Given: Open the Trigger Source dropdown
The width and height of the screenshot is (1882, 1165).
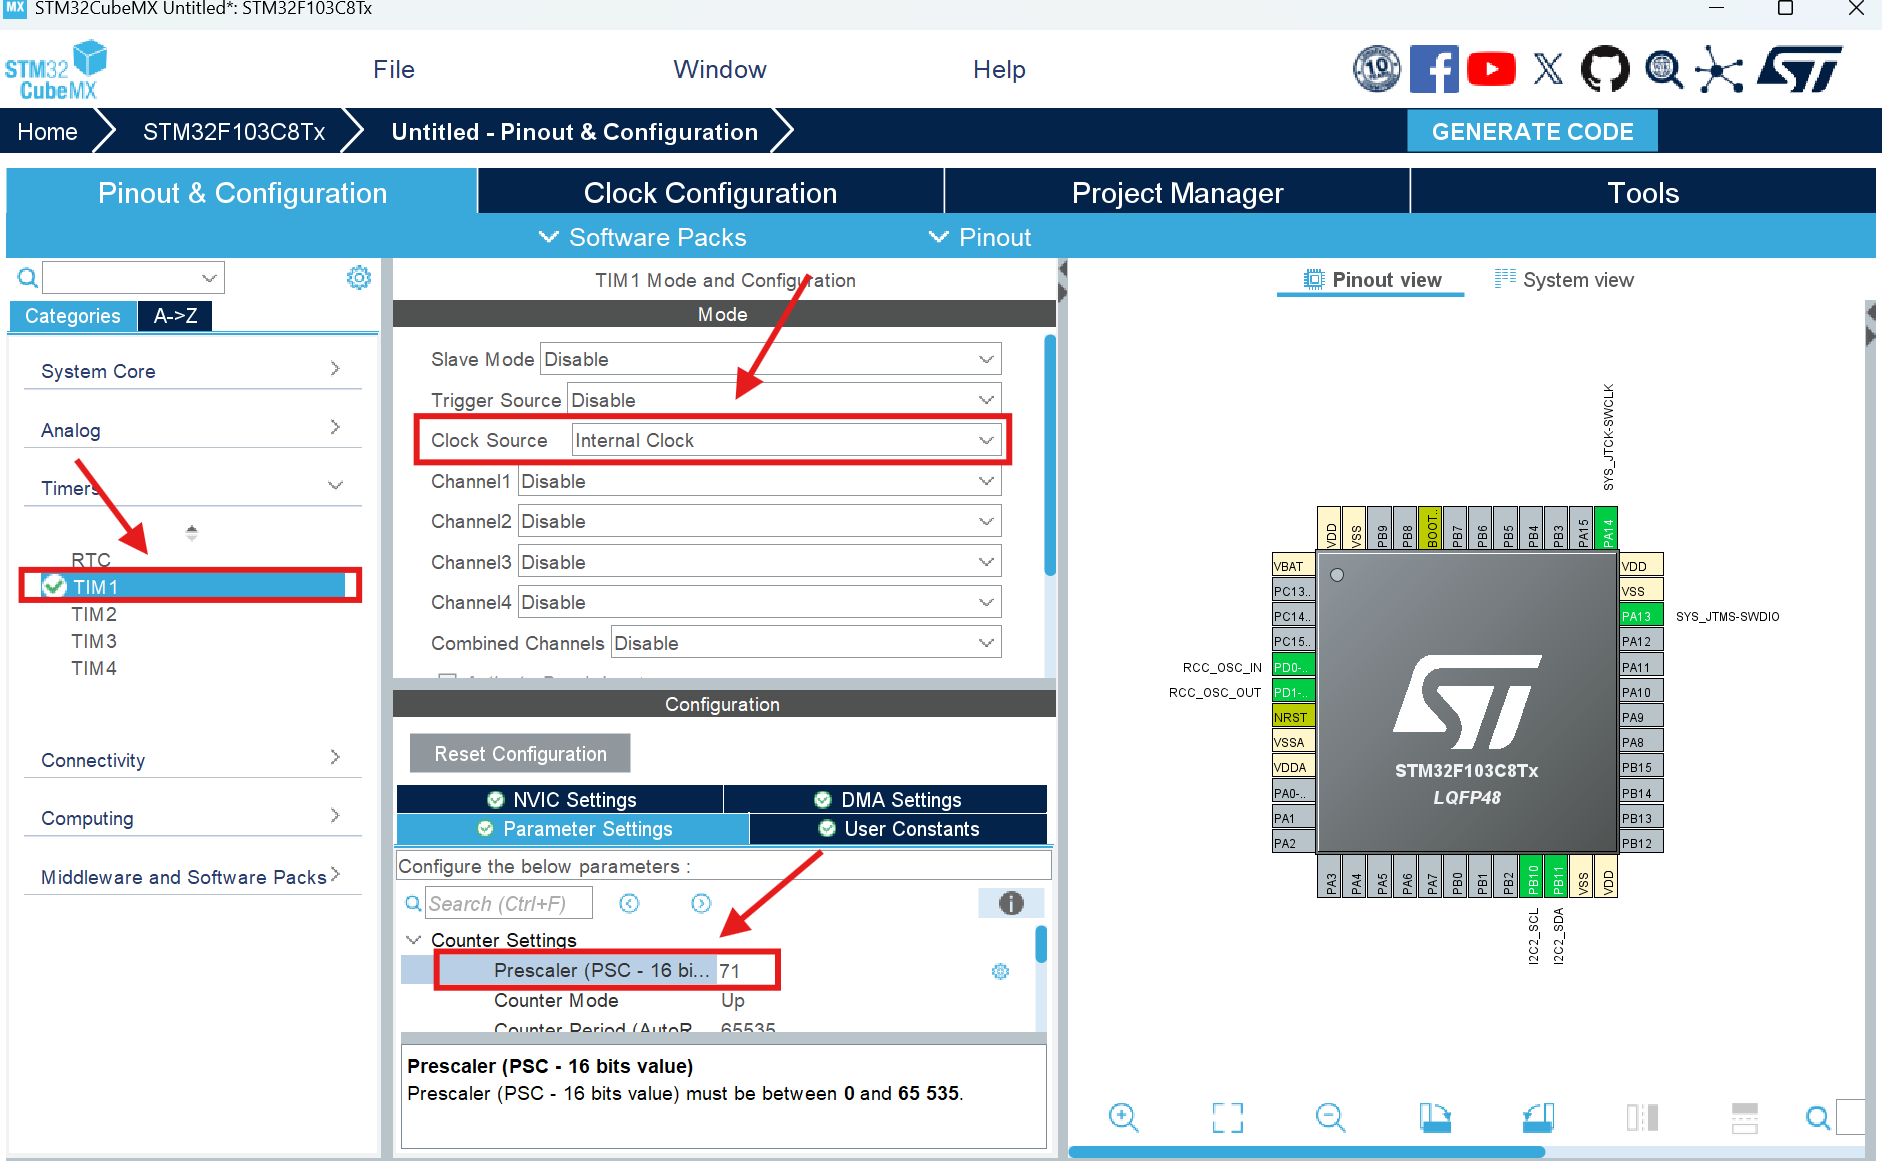Looking at the screenshot, I should (784, 400).
